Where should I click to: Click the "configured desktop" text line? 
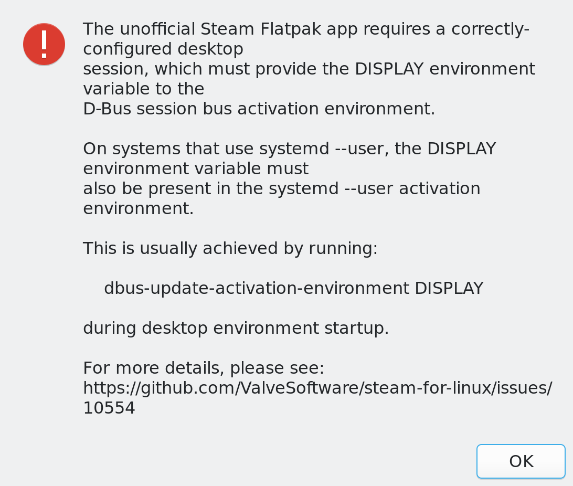coord(163,49)
